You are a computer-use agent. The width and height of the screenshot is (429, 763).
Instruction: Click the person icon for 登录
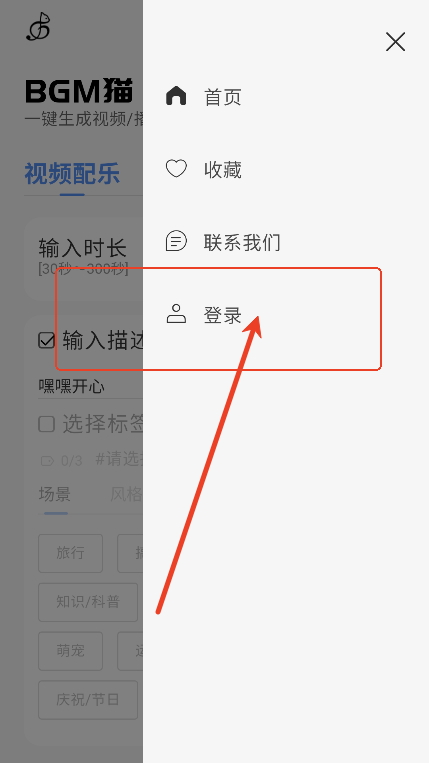click(x=176, y=314)
